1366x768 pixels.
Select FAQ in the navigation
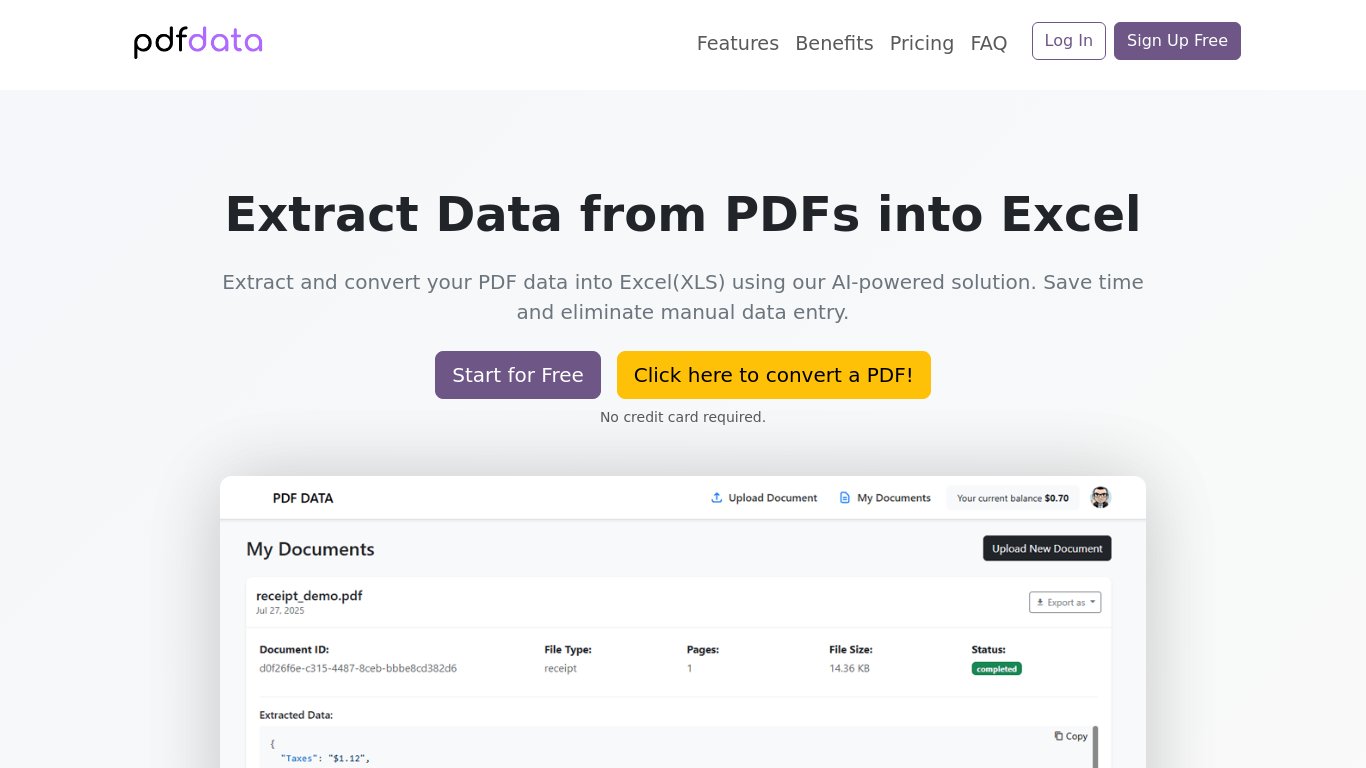tap(988, 43)
